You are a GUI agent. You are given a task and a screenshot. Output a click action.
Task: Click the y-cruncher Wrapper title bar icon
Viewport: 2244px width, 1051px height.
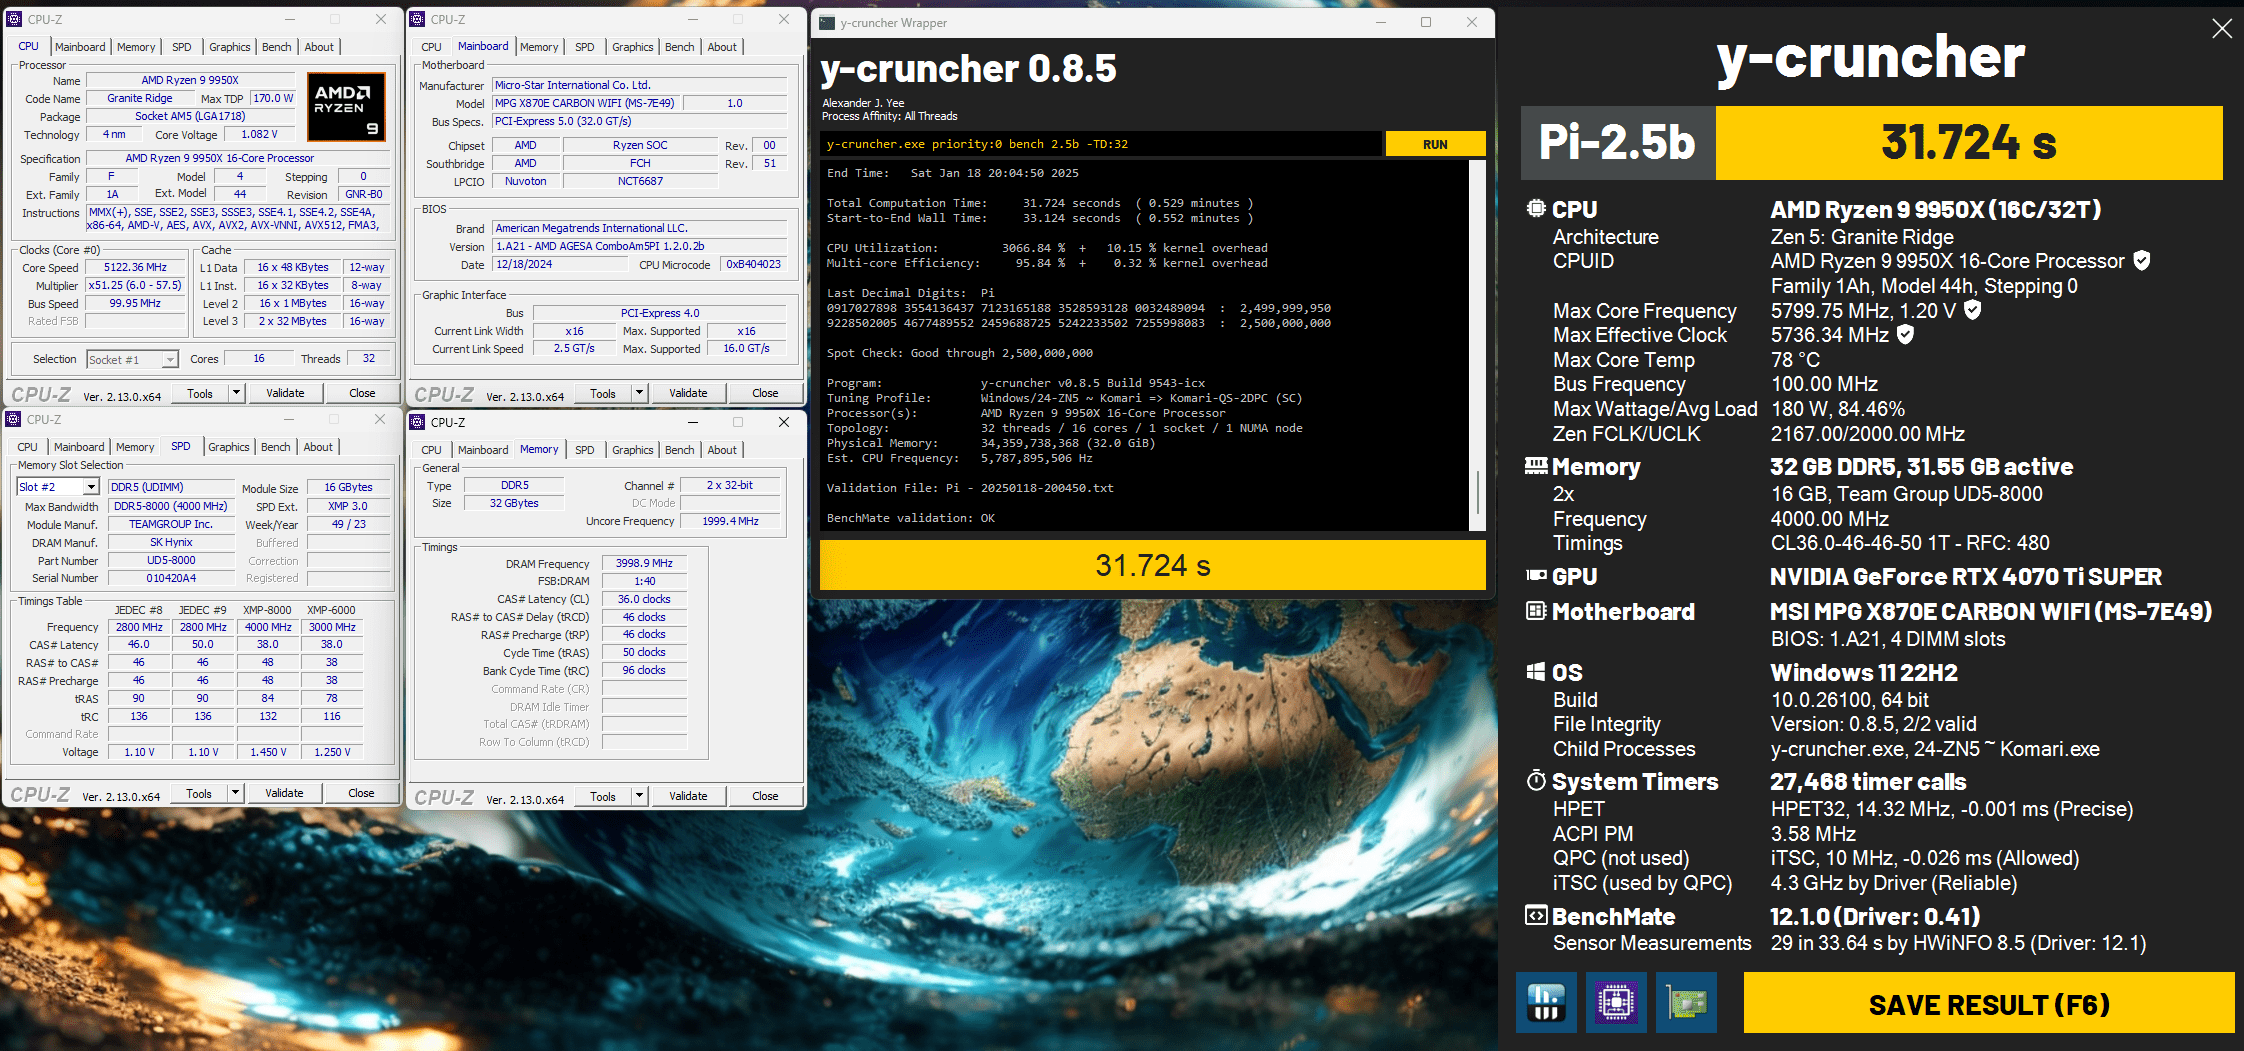pos(827,23)
